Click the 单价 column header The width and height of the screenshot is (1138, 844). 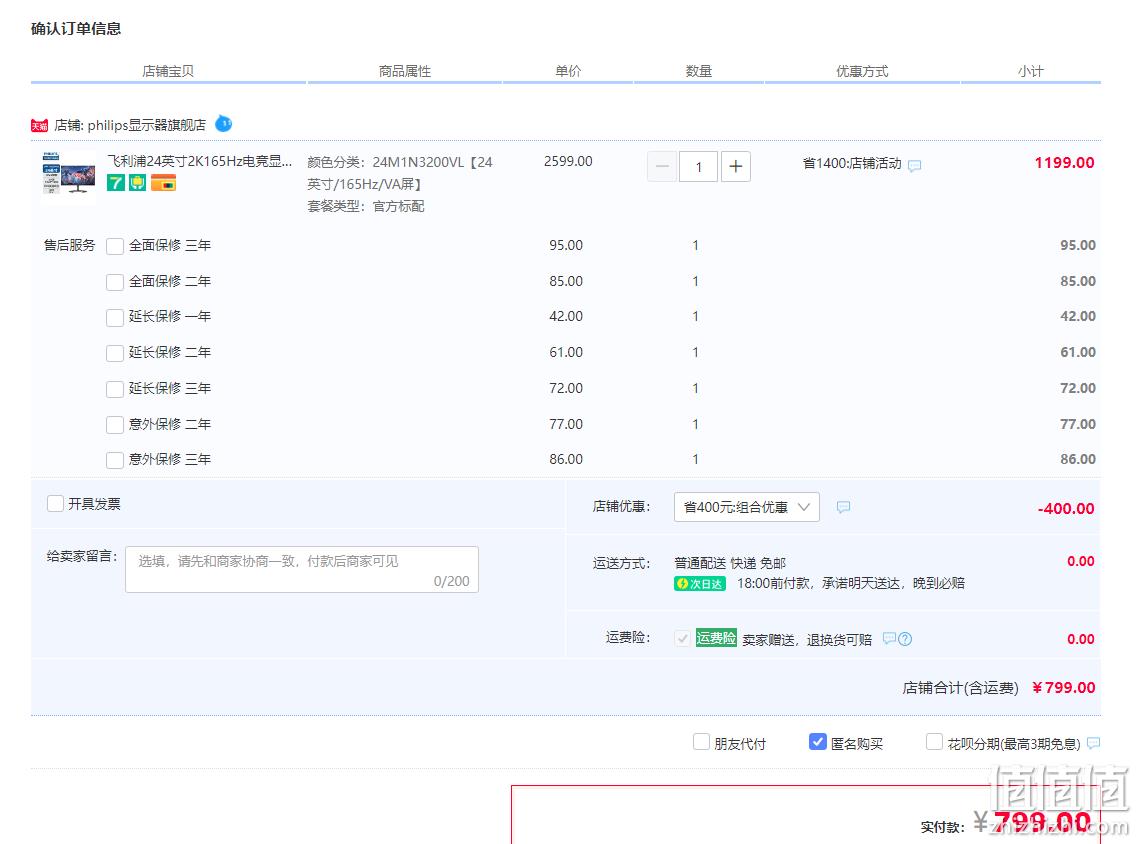pyautogui.click(x=568, y=71)
